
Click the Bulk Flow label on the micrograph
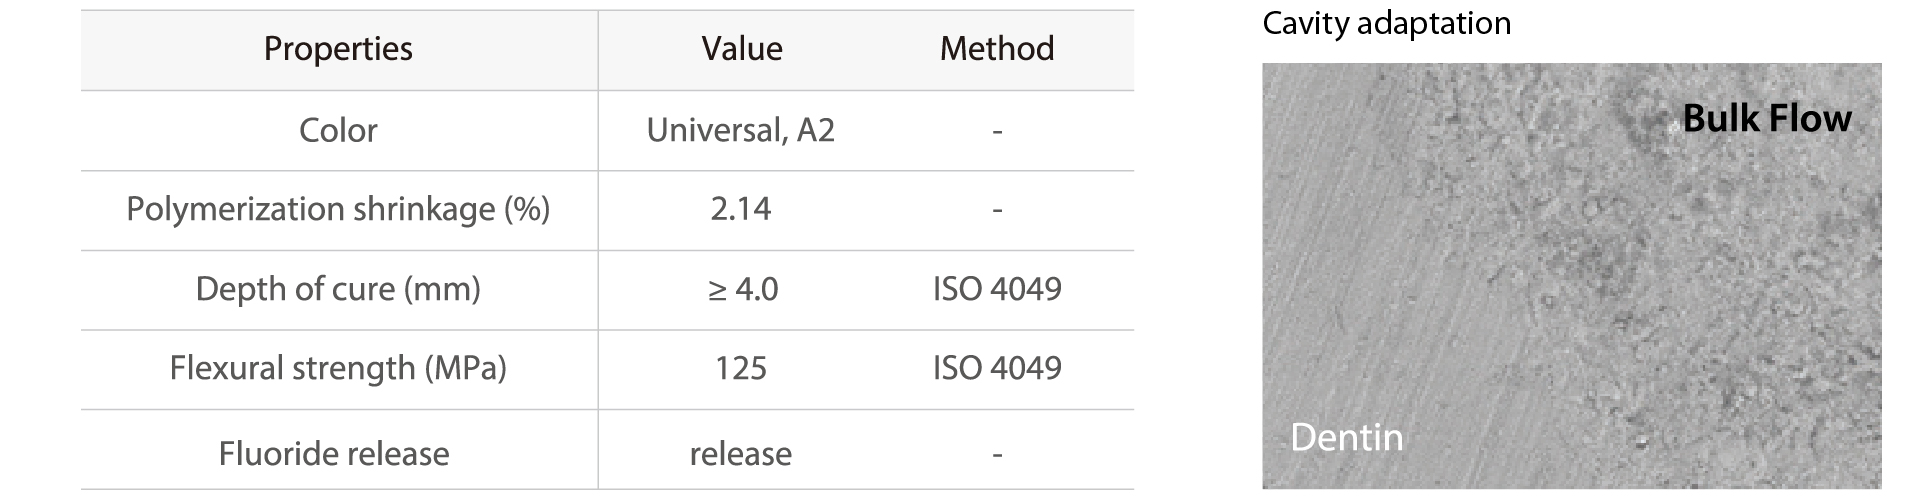click(x=1767, y=118)
